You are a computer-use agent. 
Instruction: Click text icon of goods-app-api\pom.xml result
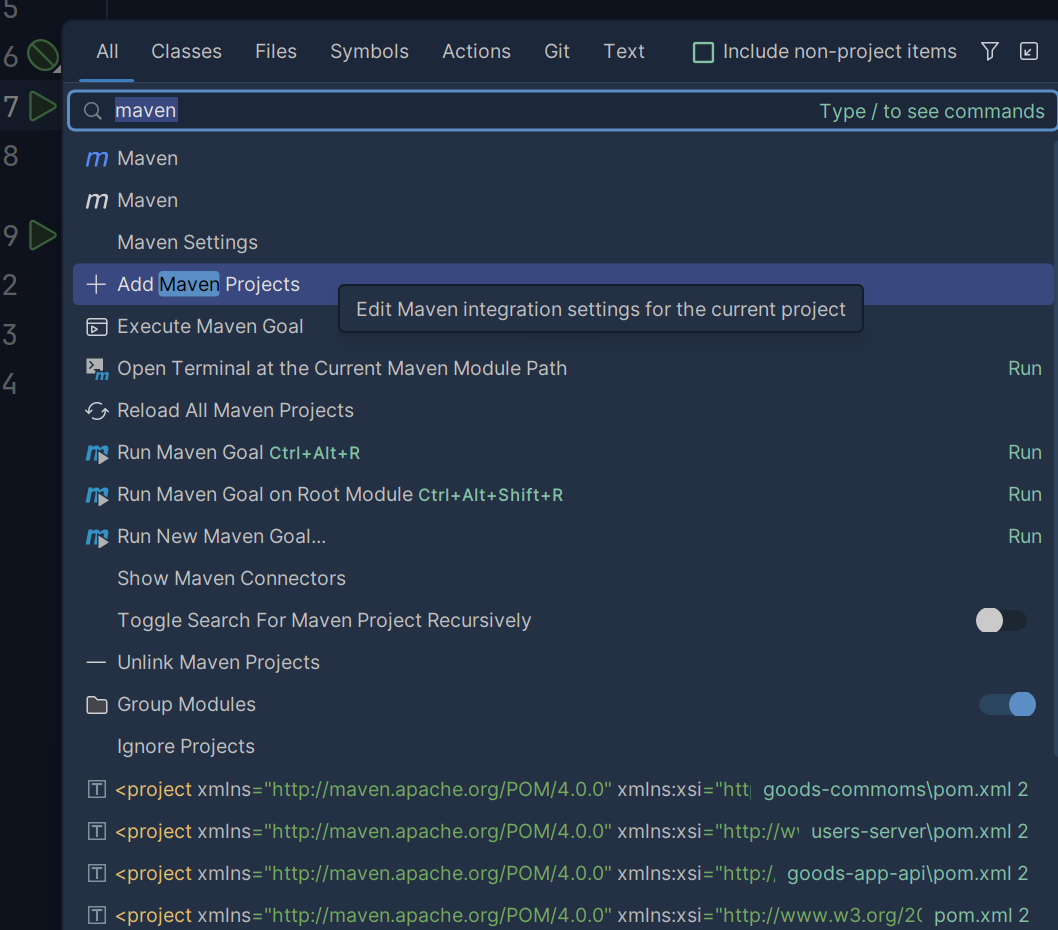click(96, 873)
